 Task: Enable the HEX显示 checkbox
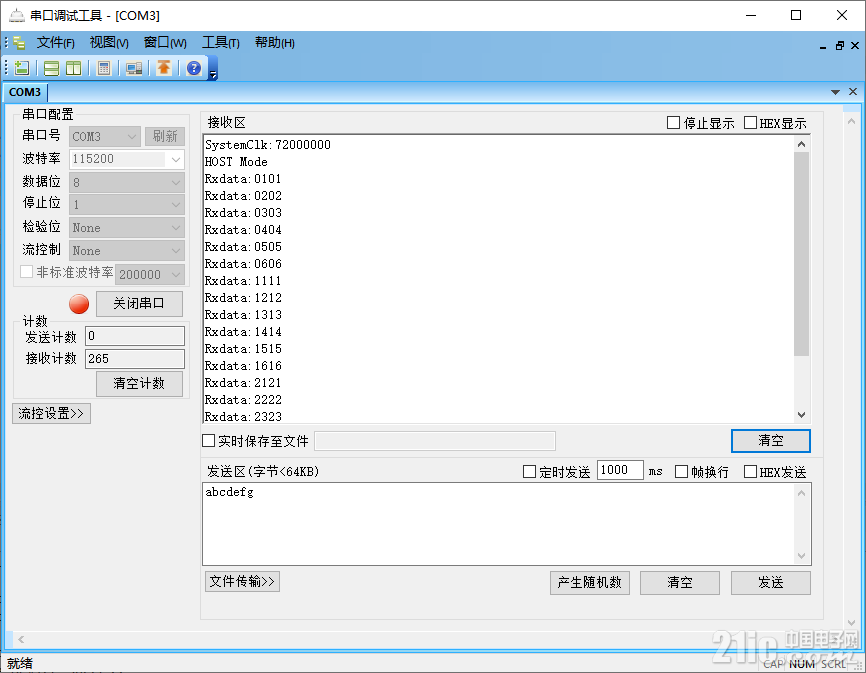point(750,123)
